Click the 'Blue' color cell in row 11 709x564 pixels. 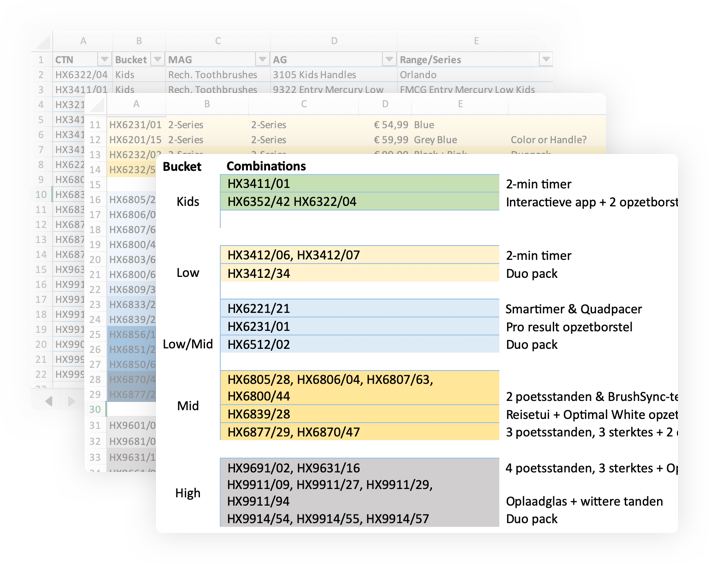[x=460, y=125]
